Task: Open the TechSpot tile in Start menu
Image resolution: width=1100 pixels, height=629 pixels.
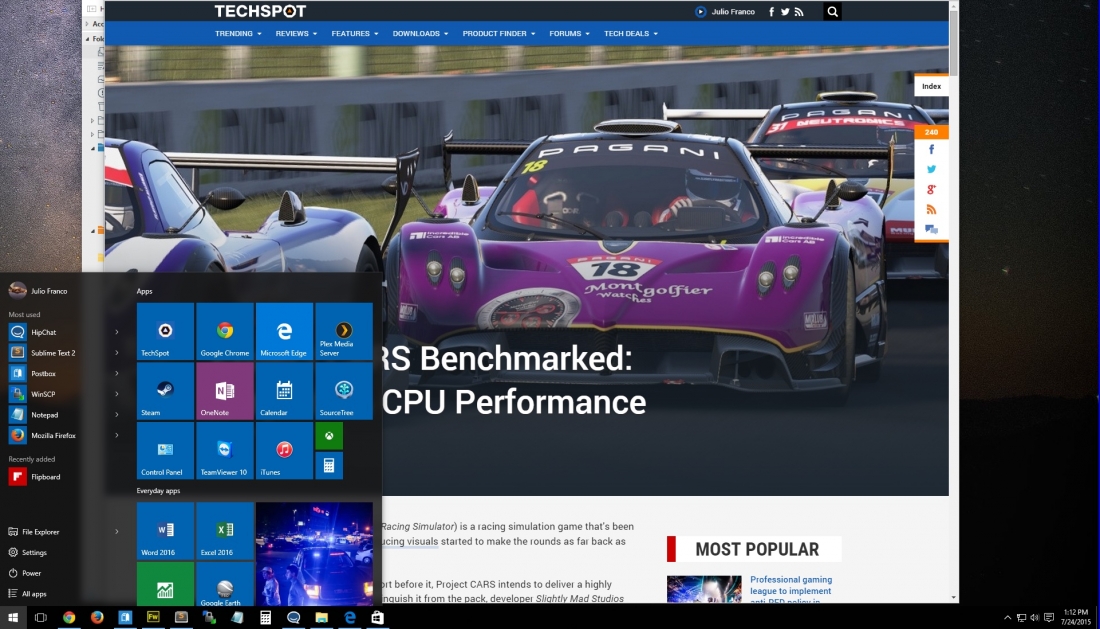Action: click(x=165, y=331)
